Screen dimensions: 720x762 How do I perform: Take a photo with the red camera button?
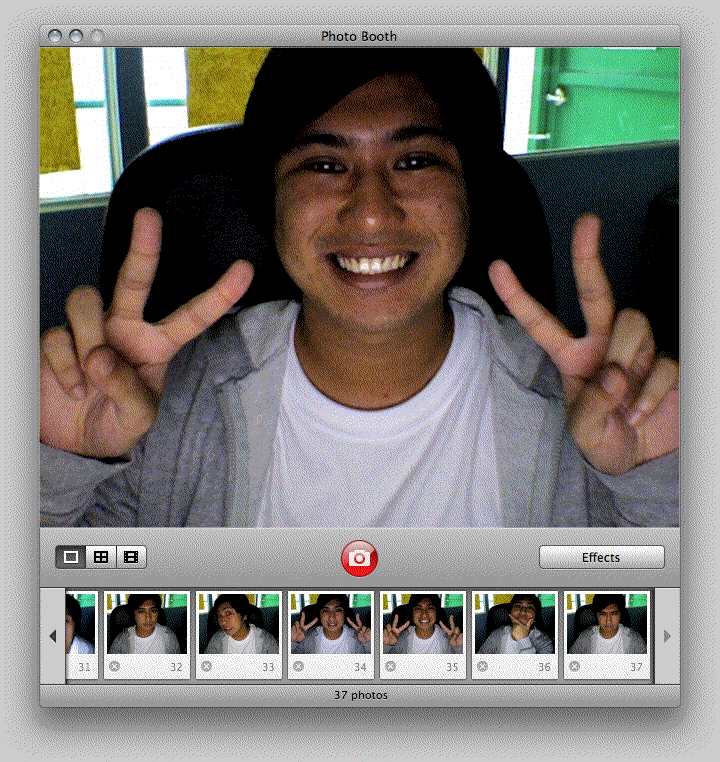359,558
